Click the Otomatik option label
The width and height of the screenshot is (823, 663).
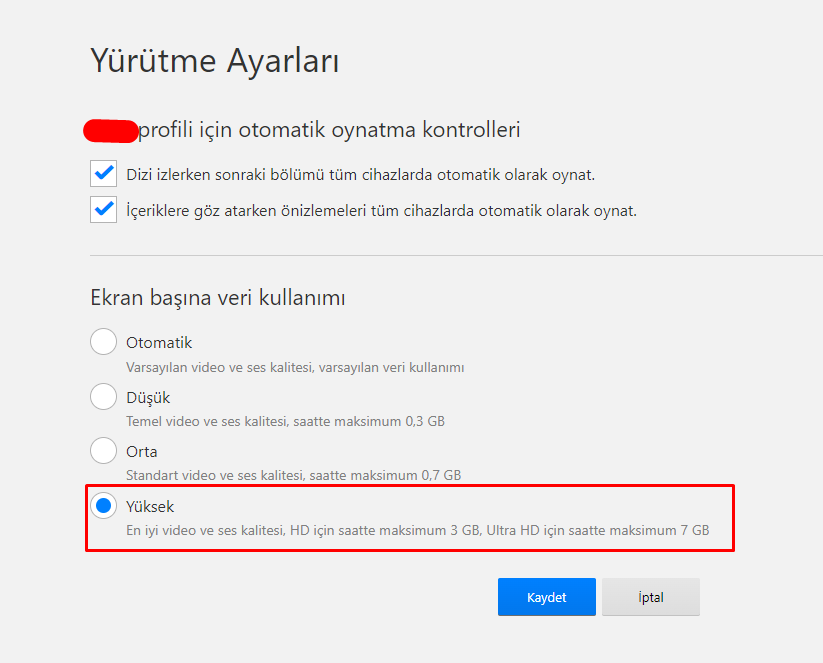point(159,343)
